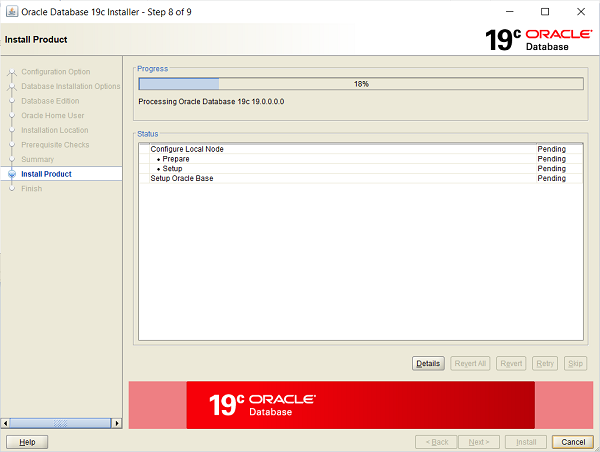
Task: Select the Install Product step
Action: (x=46, y=174)
